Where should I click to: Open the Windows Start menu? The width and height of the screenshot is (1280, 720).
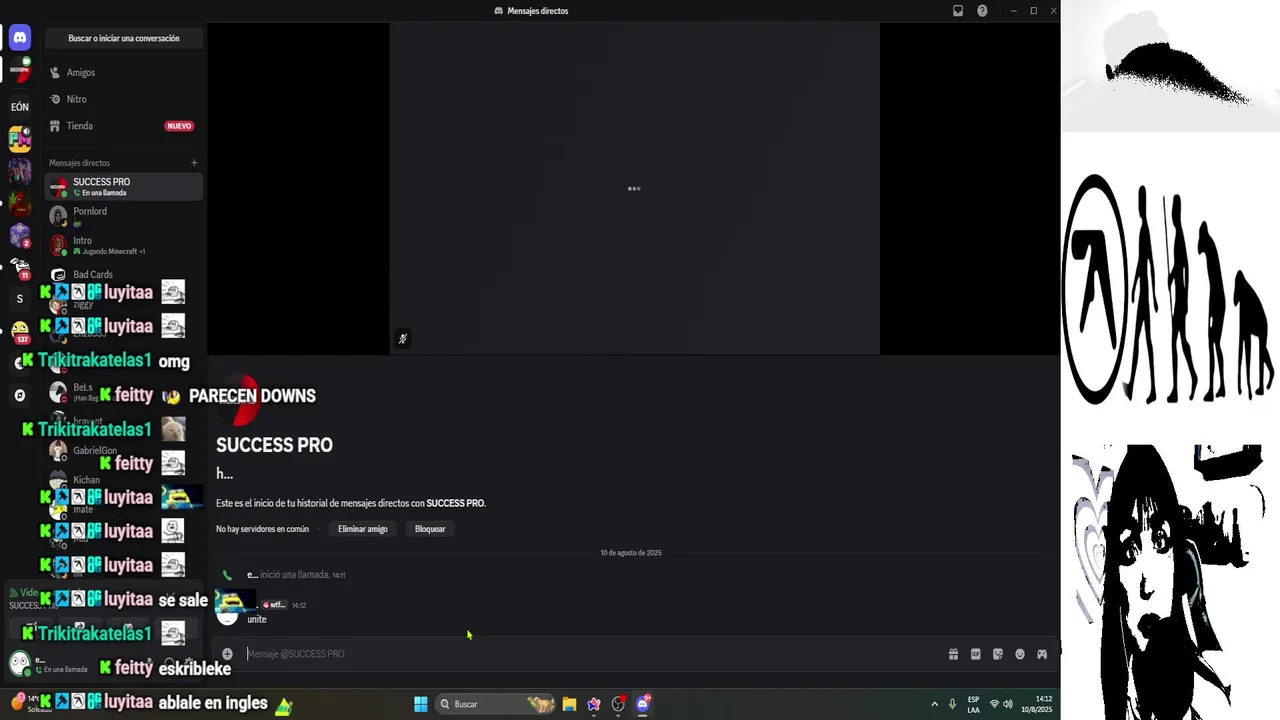click(x=421, y=704)
